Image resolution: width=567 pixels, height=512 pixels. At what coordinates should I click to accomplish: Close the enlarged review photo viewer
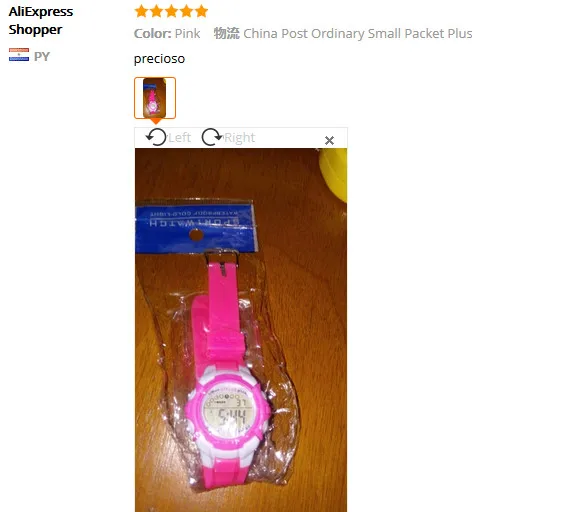[329, 140]
